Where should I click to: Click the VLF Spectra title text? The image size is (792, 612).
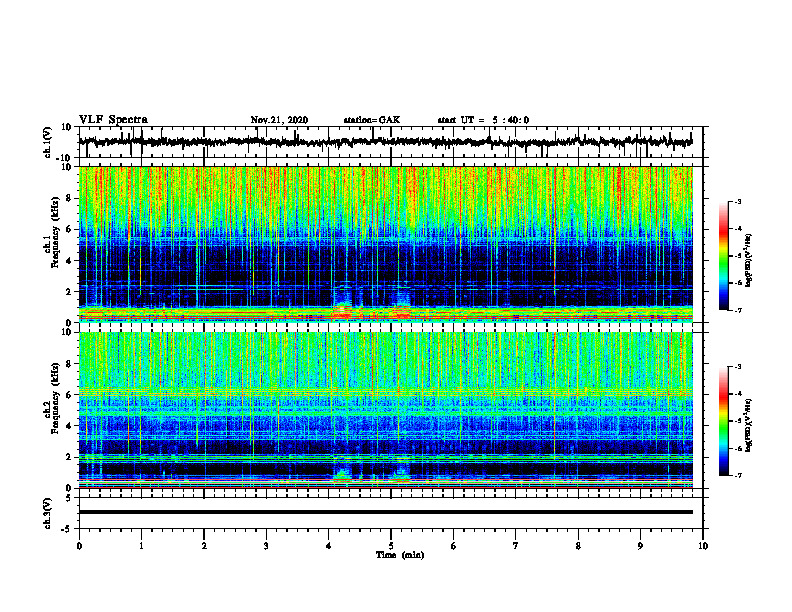pyautogui.click(x=113, y=120)
